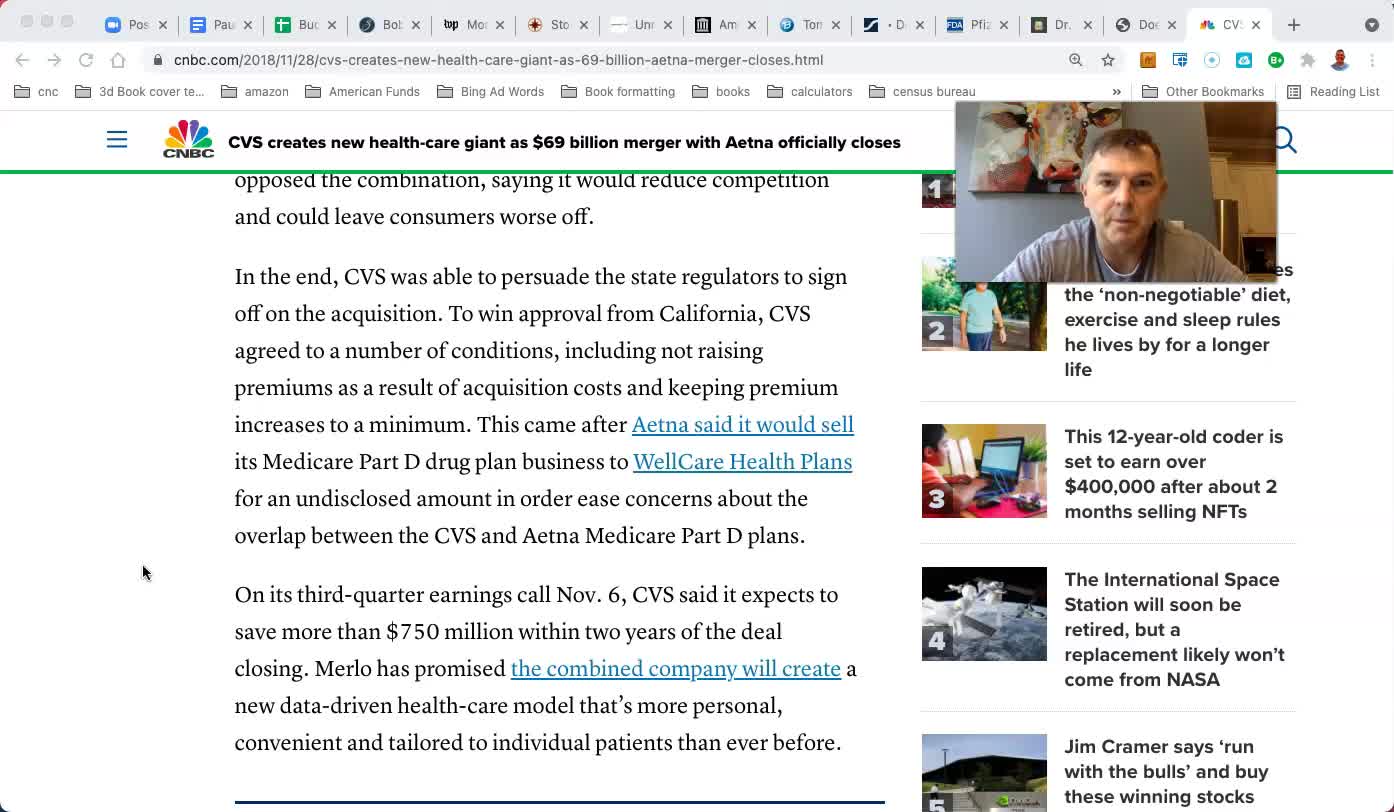Go to the browser home page

[118, 60]
